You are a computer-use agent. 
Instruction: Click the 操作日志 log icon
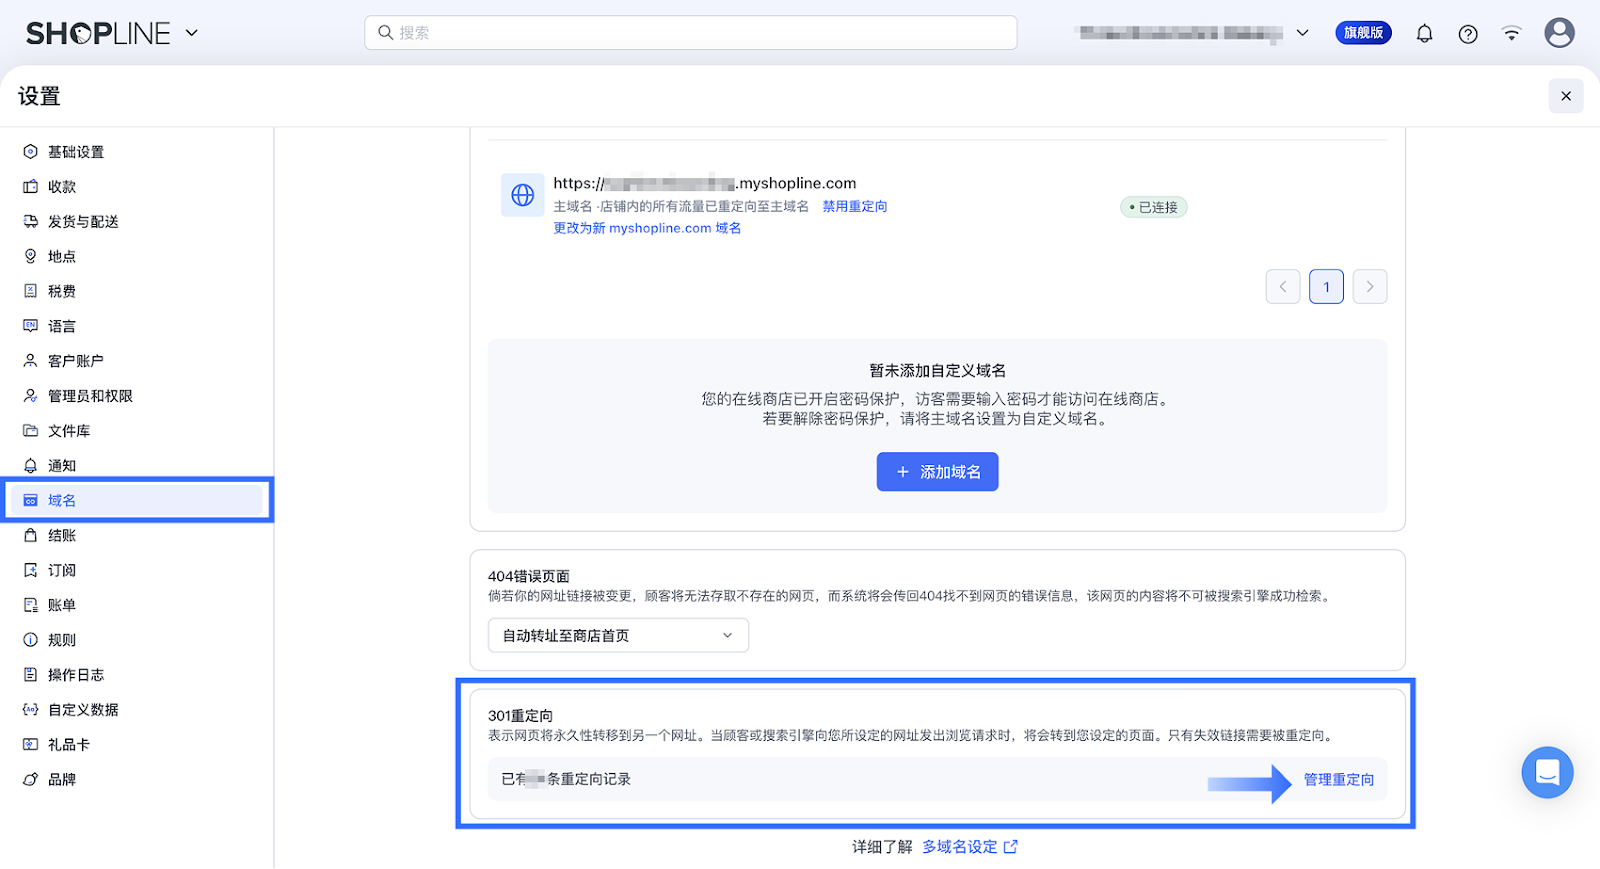click(x=31, y=675)
